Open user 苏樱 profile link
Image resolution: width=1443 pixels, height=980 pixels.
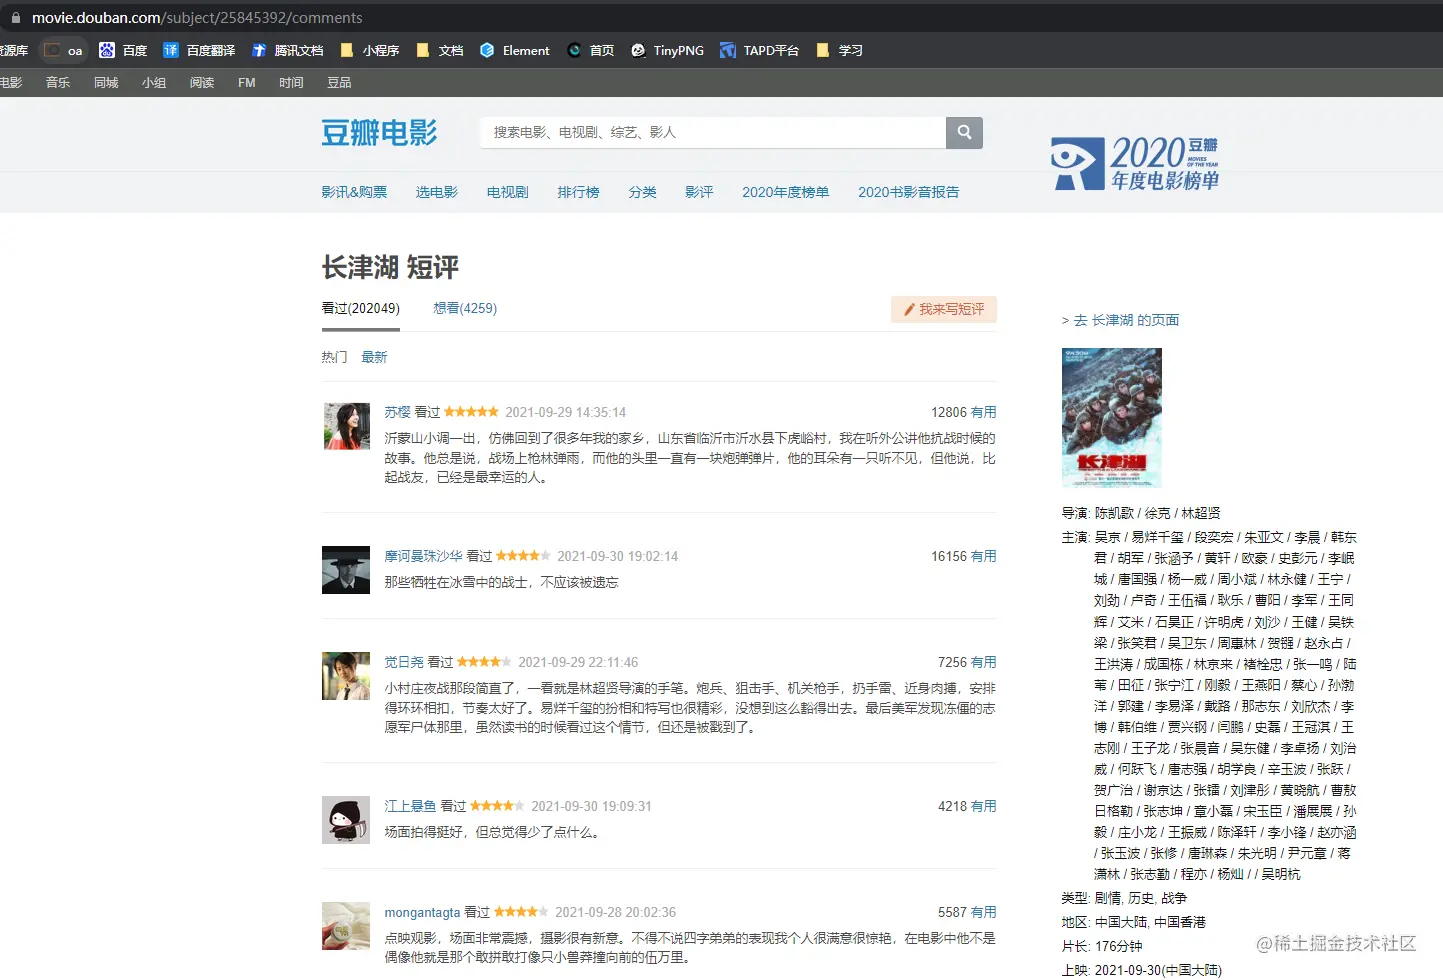[x=398, y=412]
